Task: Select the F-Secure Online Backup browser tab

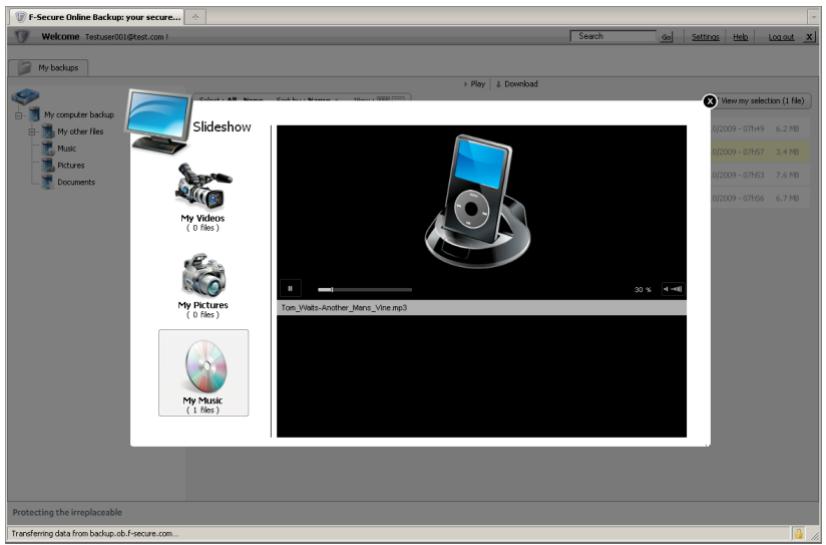Action: 99,17
